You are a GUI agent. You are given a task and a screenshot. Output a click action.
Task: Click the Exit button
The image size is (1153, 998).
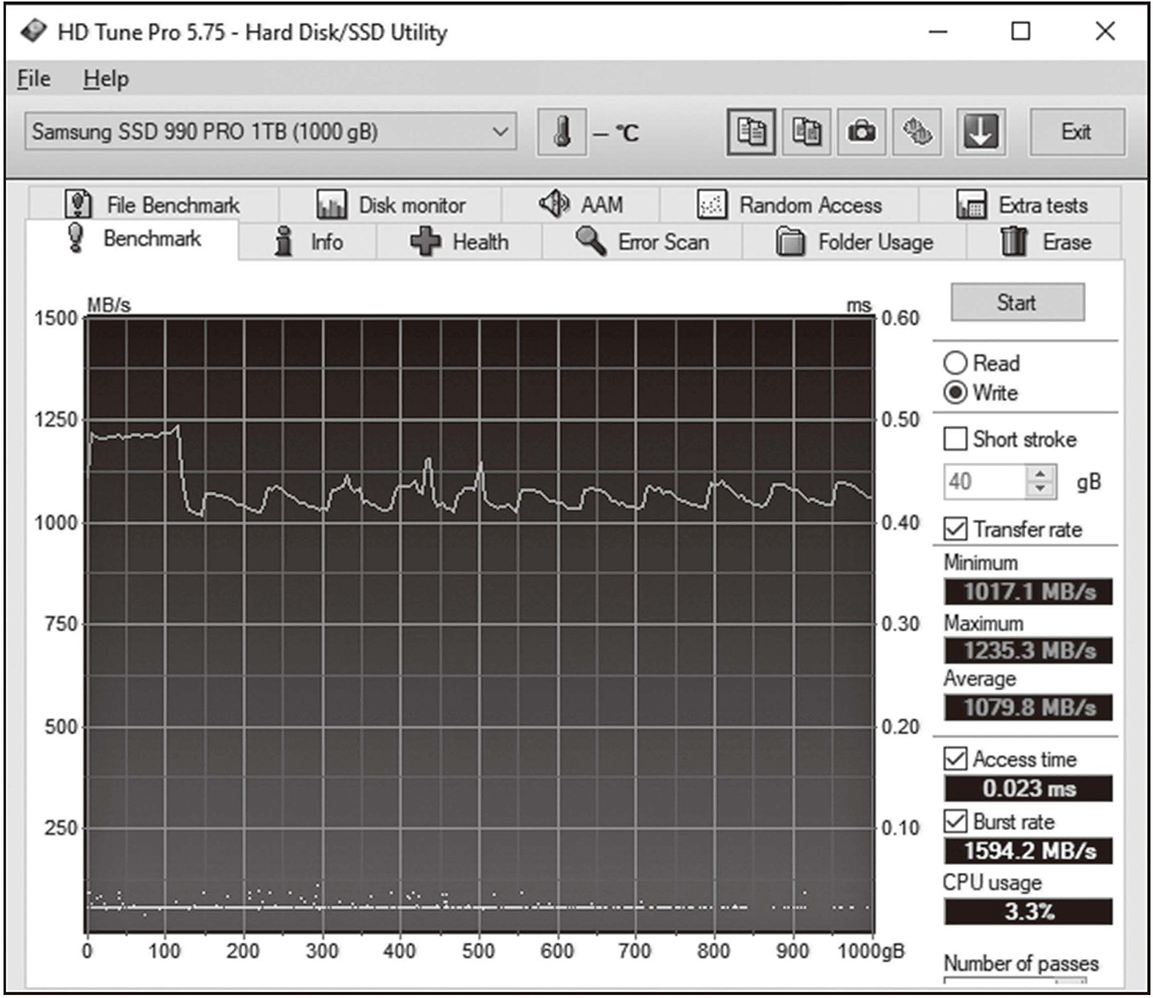(x=1076, y=132)
